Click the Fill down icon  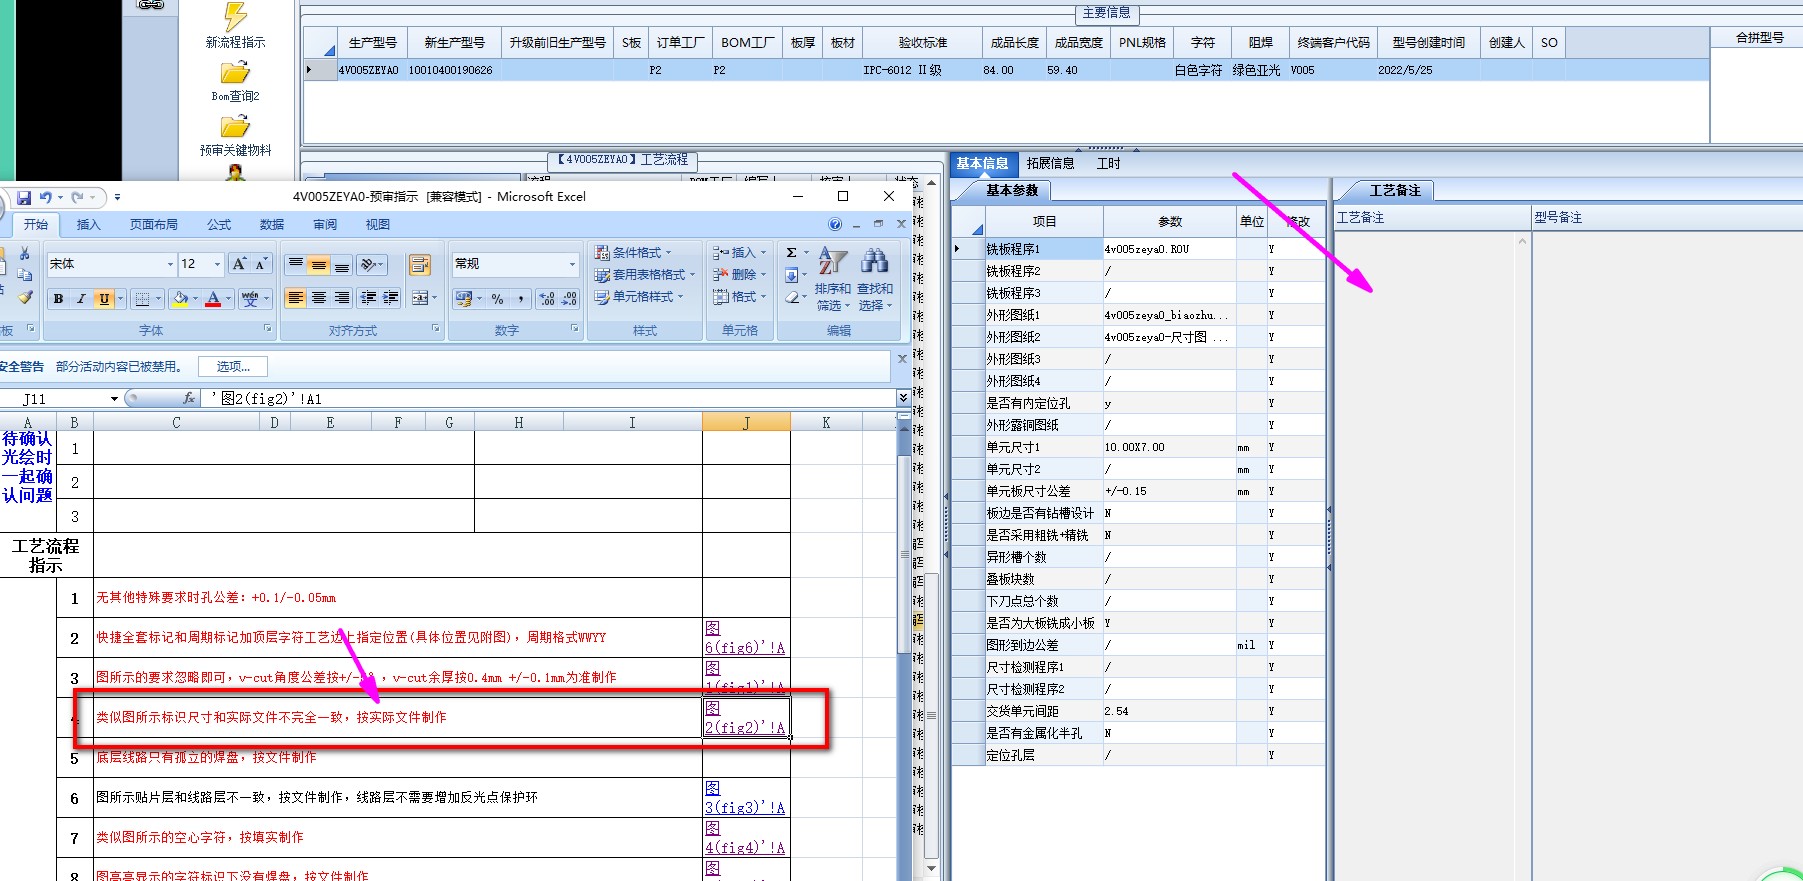pos(792,275)
